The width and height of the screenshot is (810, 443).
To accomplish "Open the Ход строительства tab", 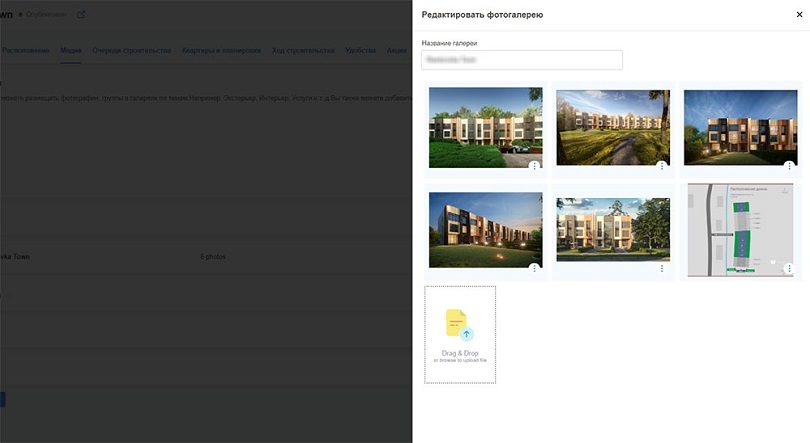I will tap(303, 51).
